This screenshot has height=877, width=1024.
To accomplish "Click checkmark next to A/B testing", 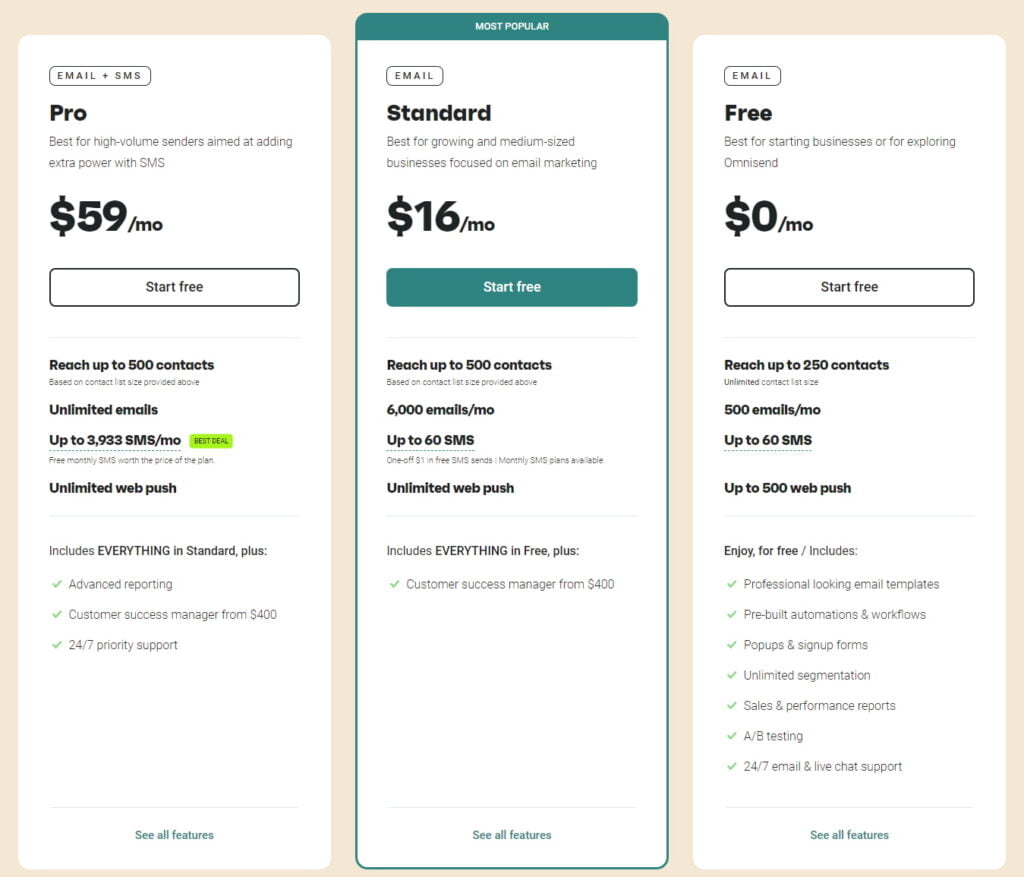I will 731,736.
